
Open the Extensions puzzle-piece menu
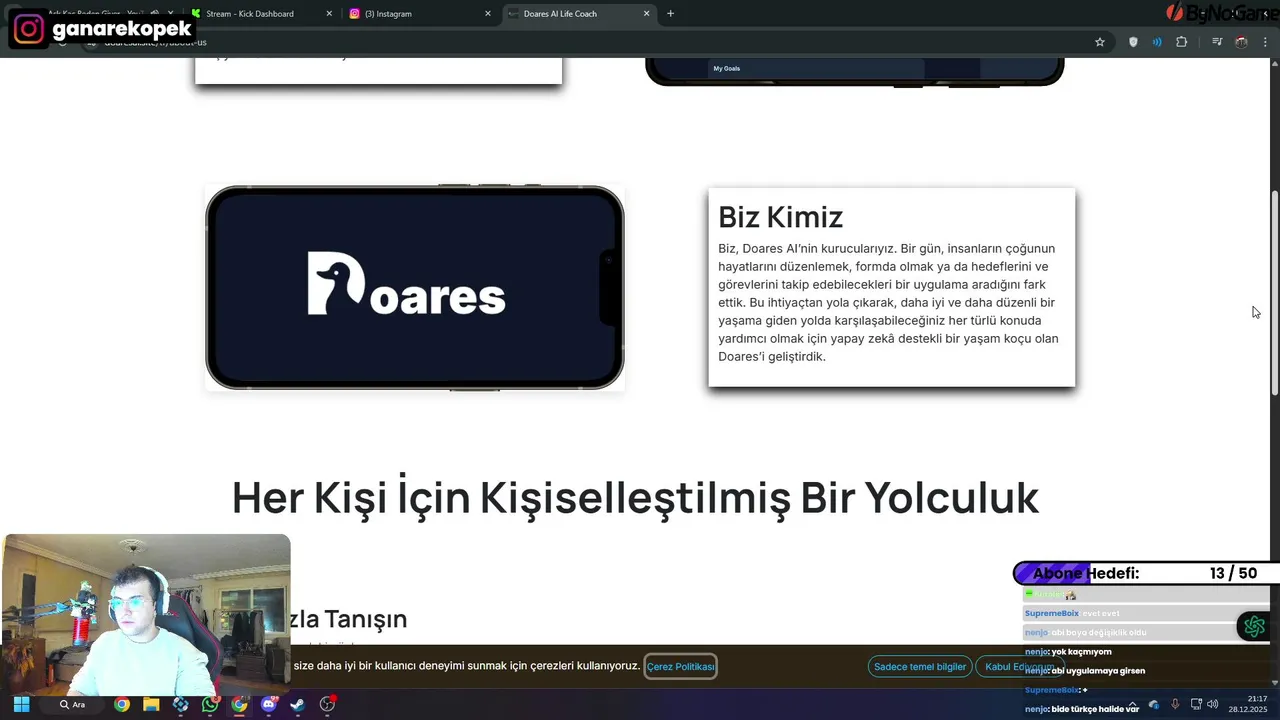tap(1182, 42)
